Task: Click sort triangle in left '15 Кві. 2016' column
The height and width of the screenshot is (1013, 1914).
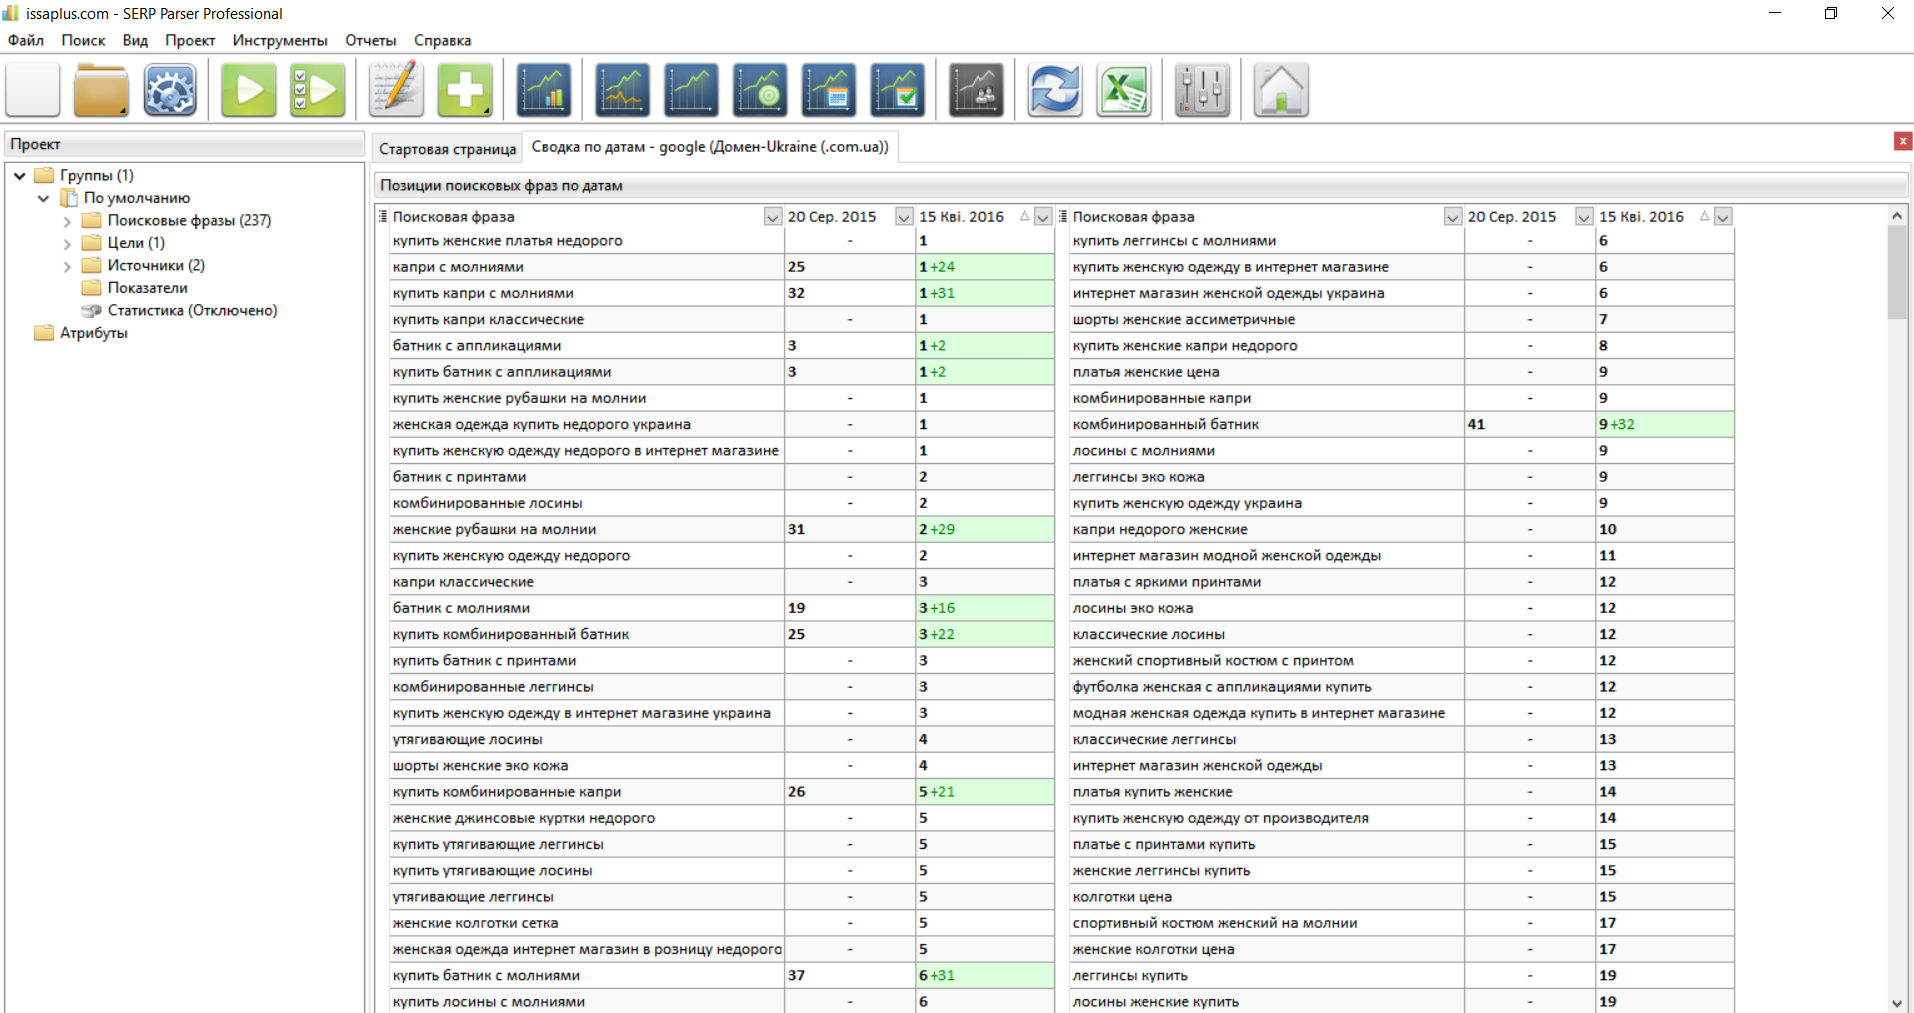Action: click(x=1024, y=216)
